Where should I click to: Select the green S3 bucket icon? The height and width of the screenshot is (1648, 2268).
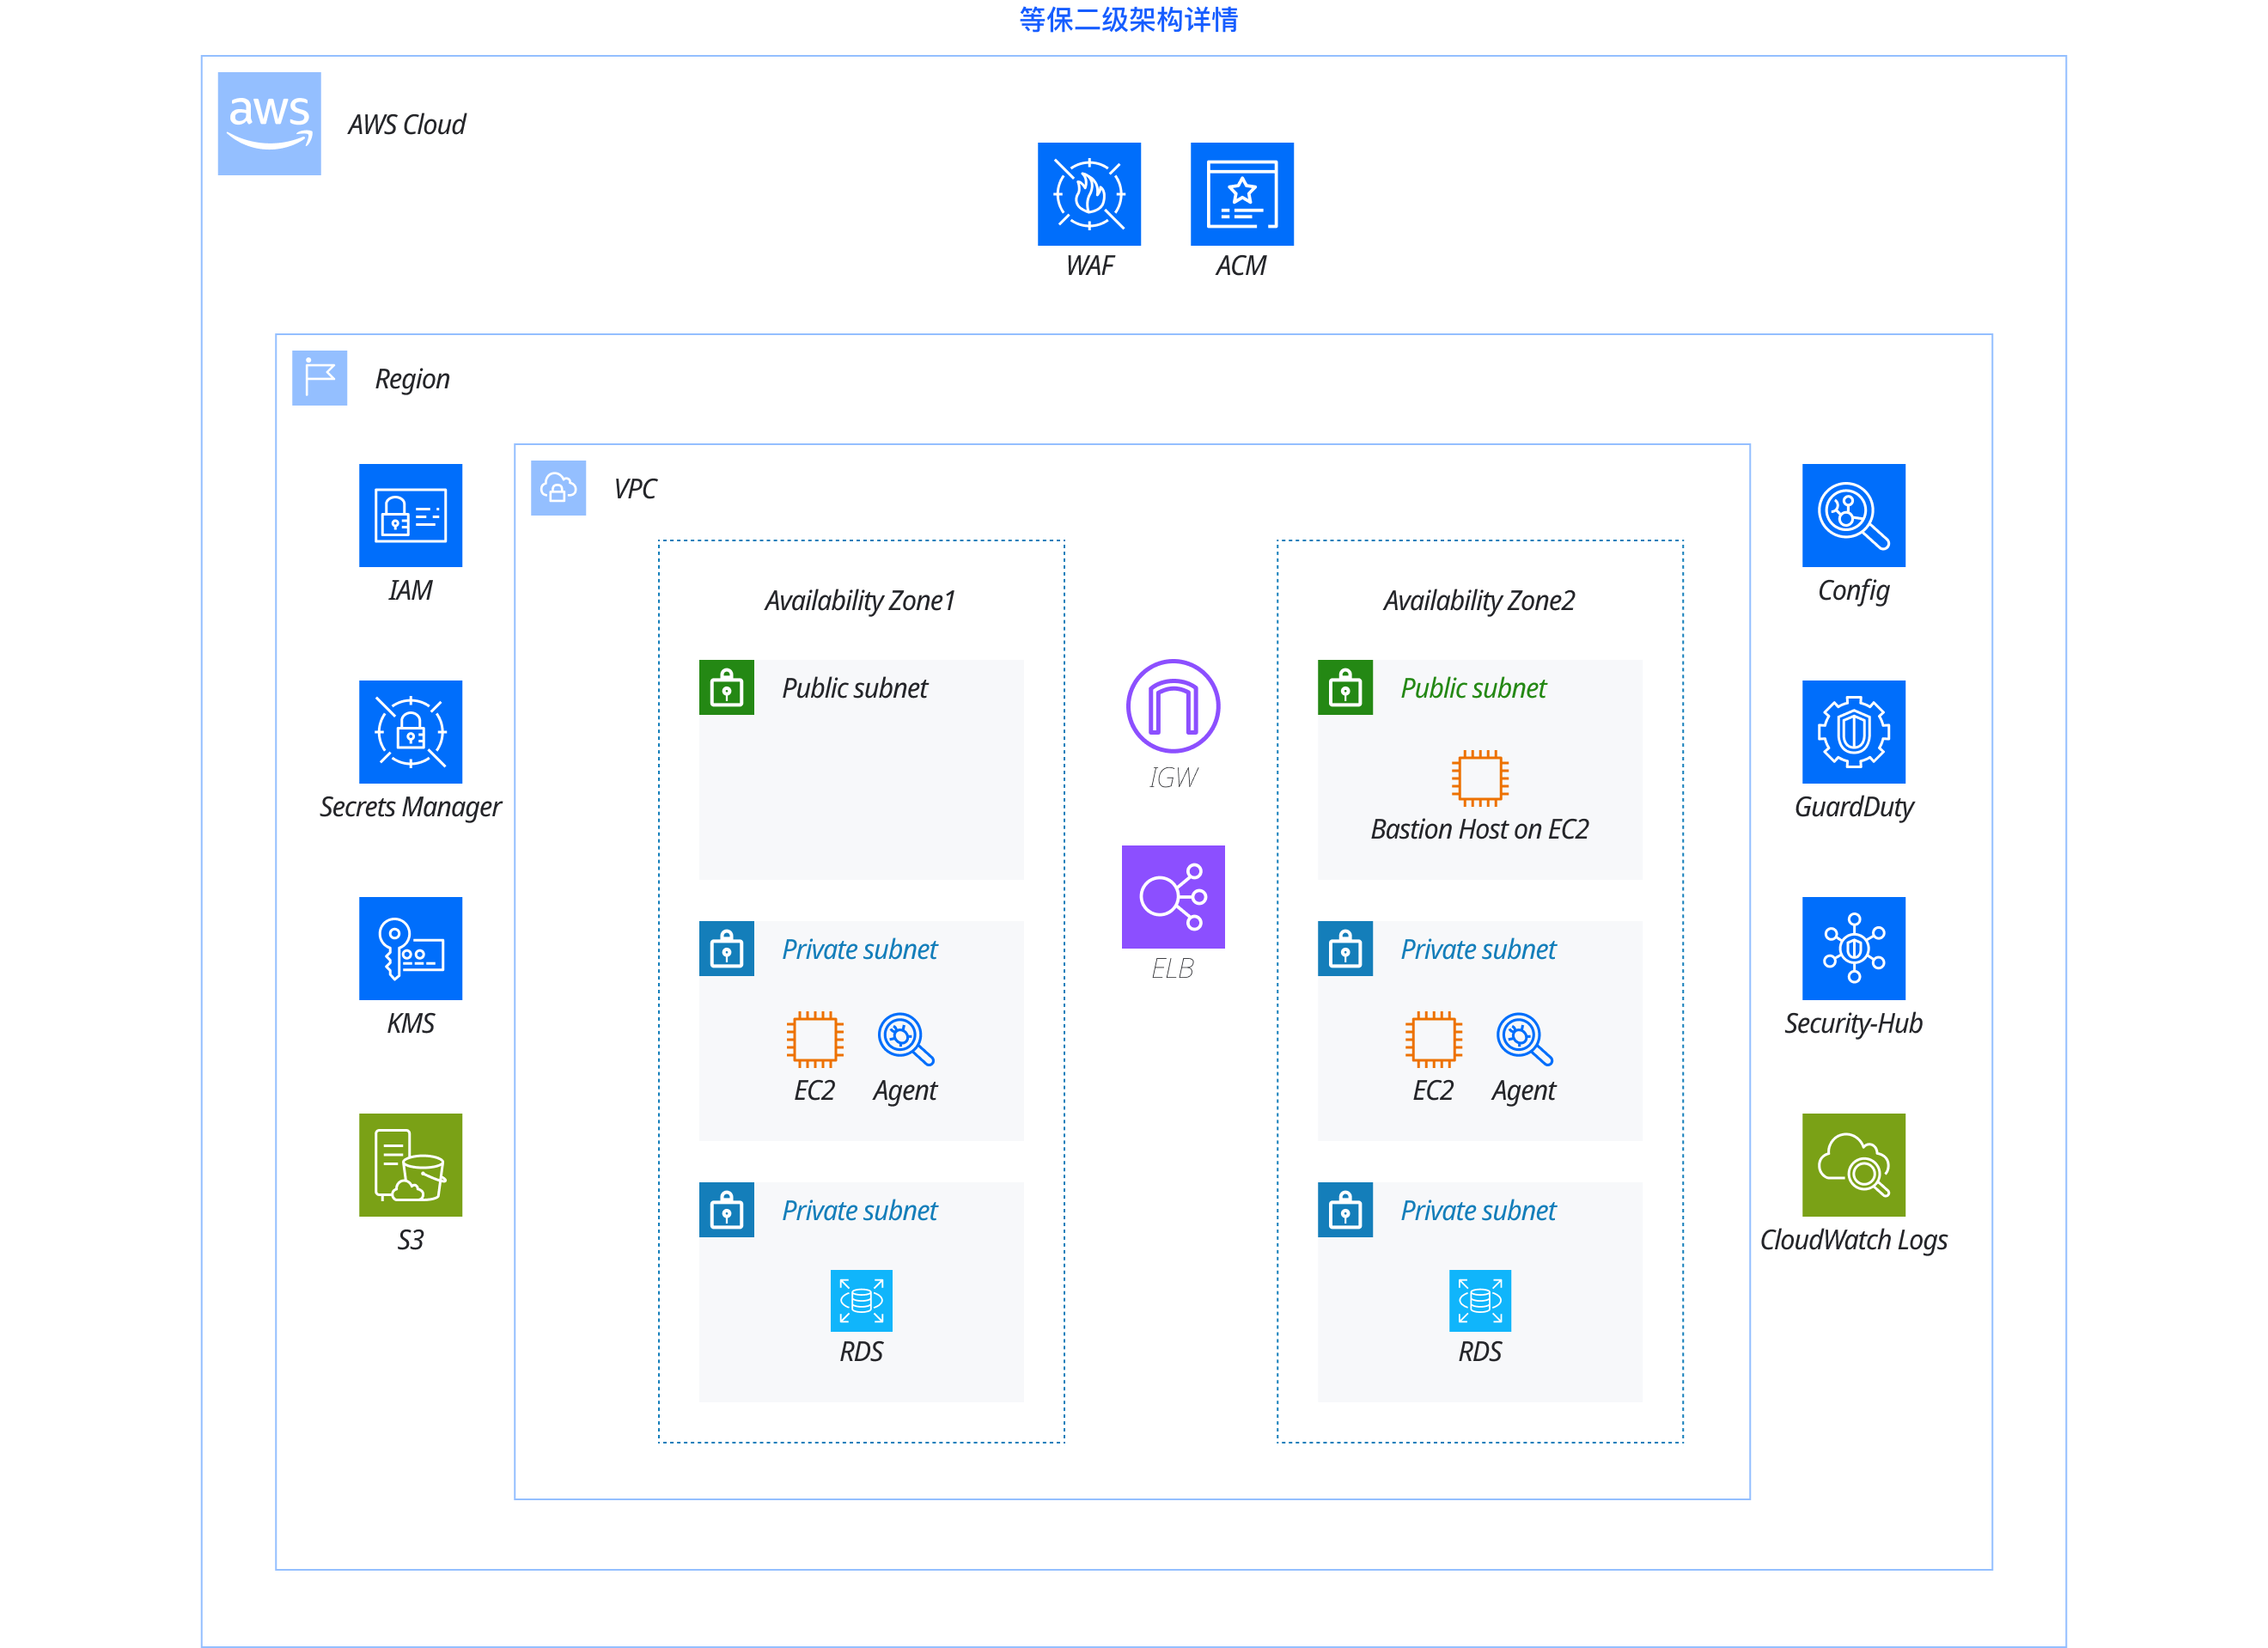point(410,1165)
